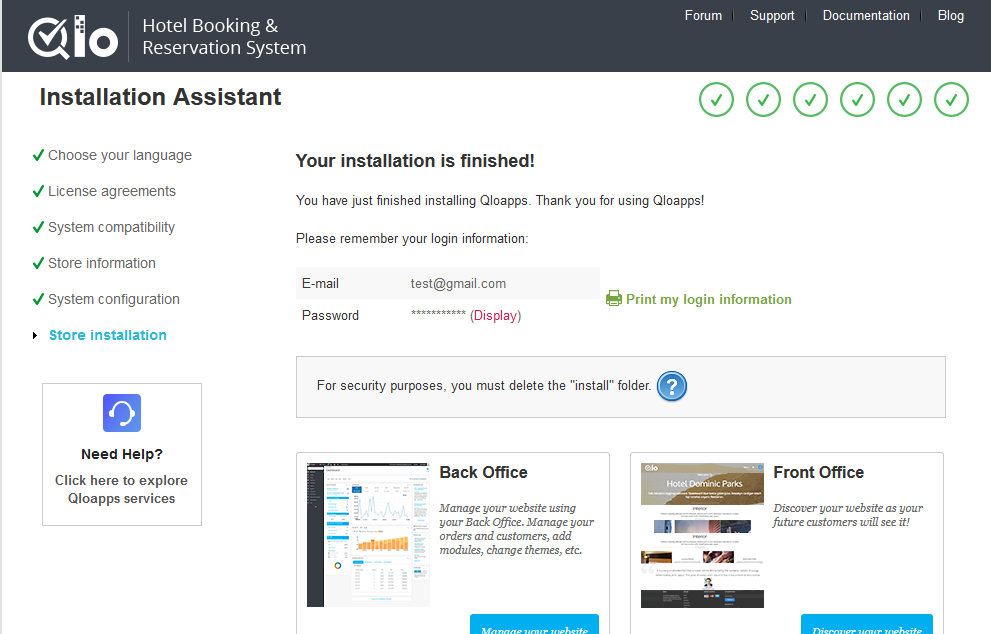Click the Front Office preview thumbnail
Image resolution: width=991 pixels, height=634 pixels.
[x=702, y=535]
